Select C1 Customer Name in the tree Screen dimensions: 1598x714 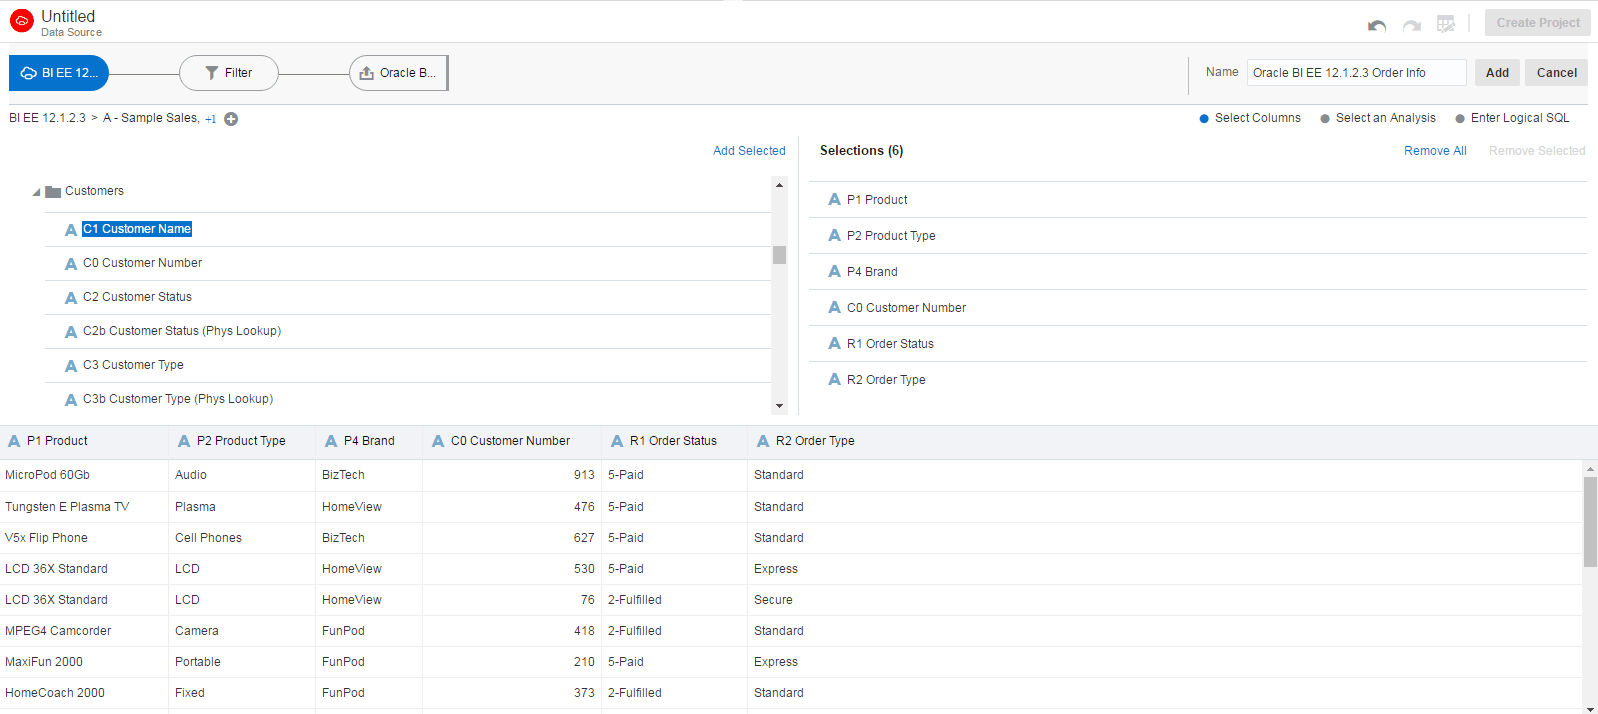pyautogui.click(x=136, y=229)
